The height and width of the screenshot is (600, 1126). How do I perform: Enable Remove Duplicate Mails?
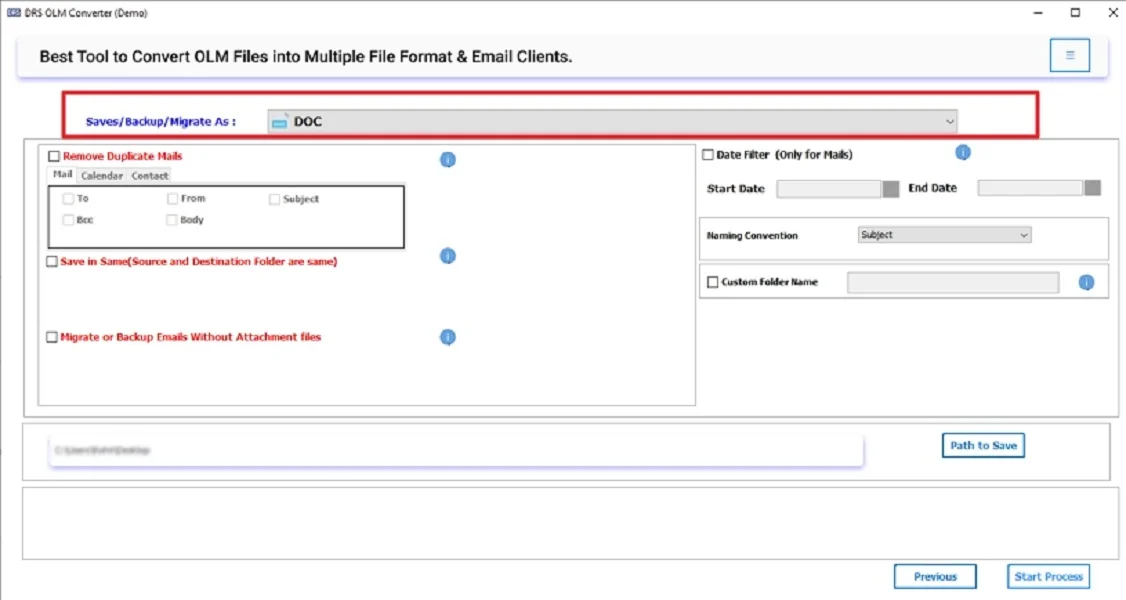pos(52,156)
